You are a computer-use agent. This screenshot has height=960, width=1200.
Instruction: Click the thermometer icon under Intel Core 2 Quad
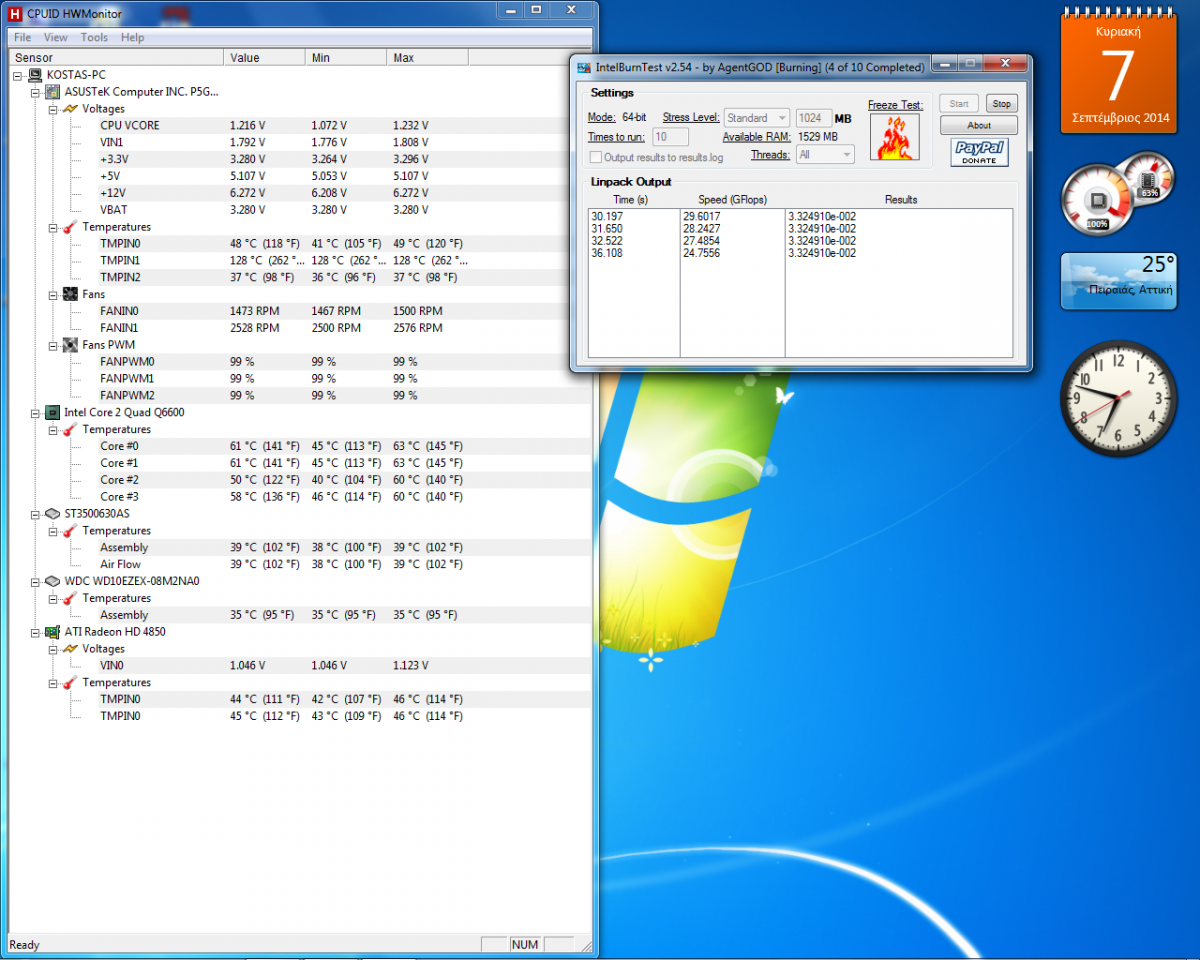coord(70,429)
